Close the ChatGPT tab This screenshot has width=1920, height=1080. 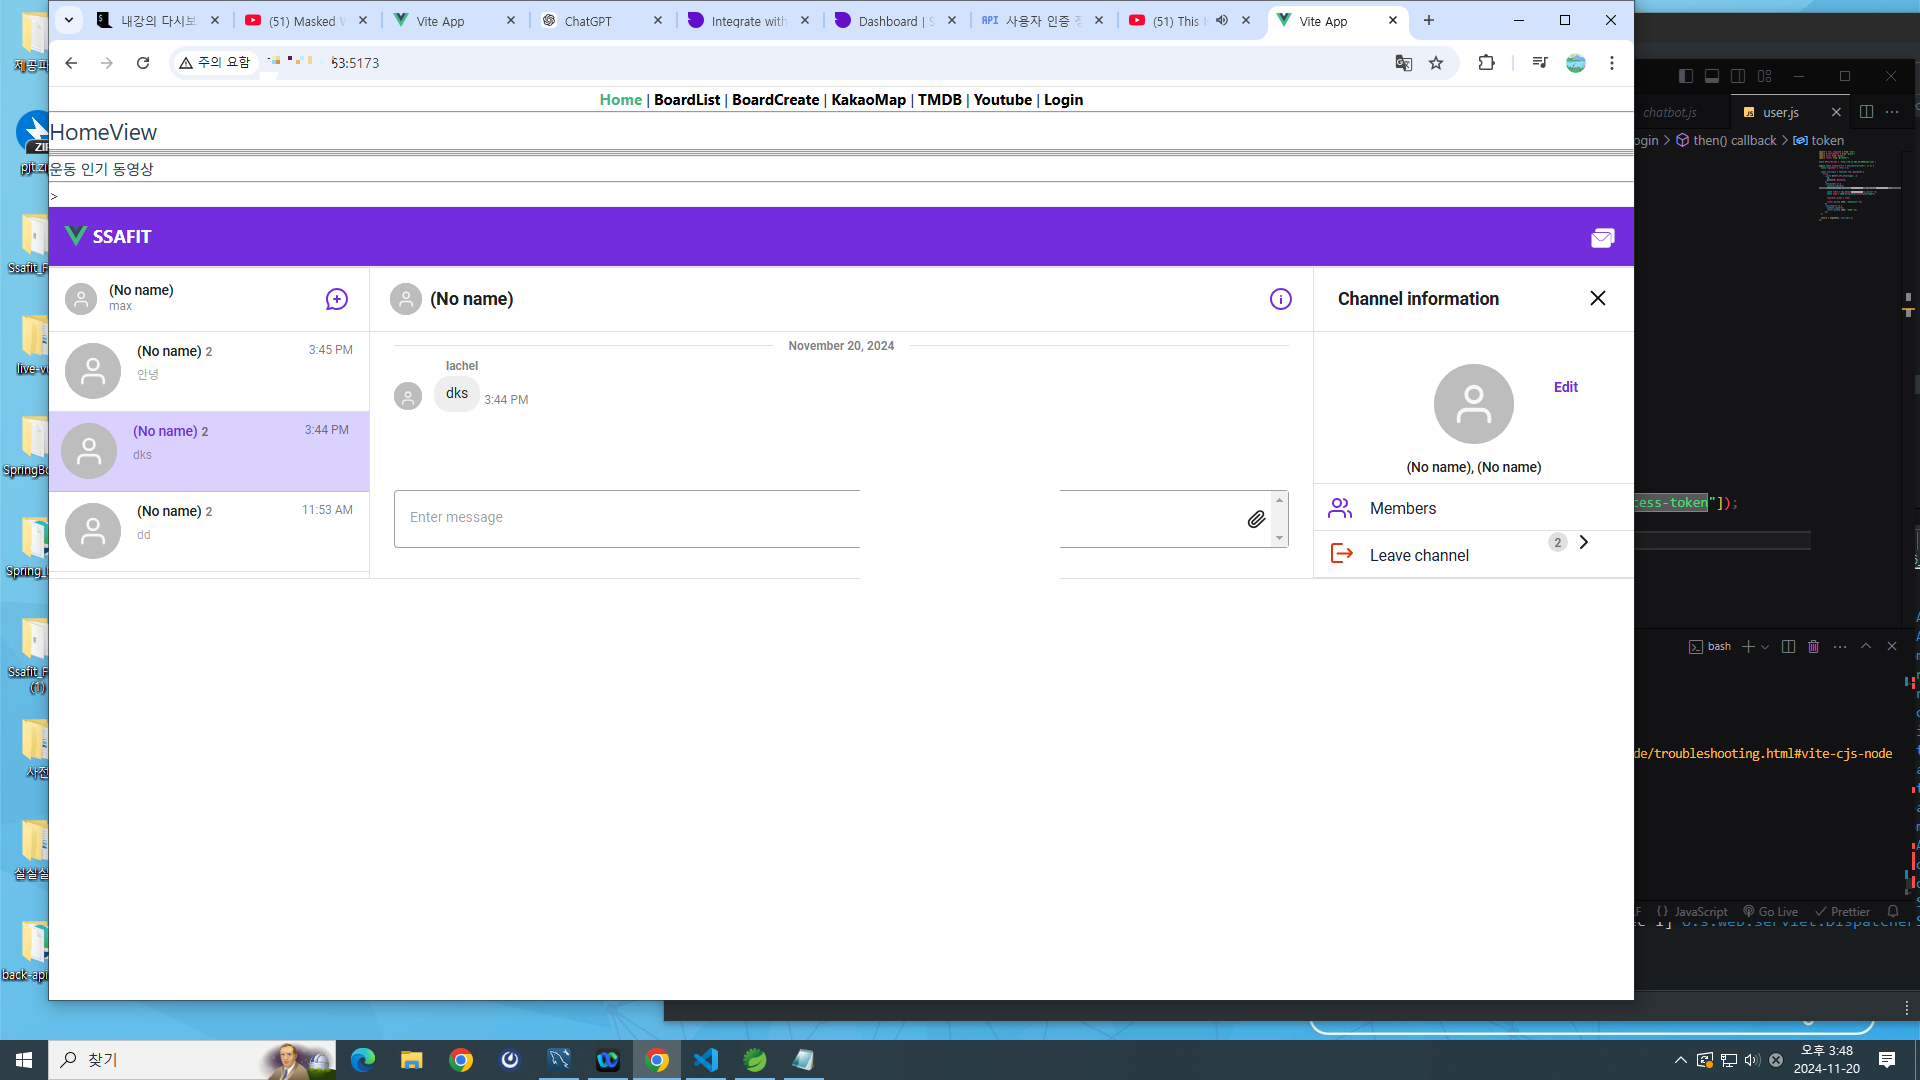pyautogui.click(x=658, y=20)
